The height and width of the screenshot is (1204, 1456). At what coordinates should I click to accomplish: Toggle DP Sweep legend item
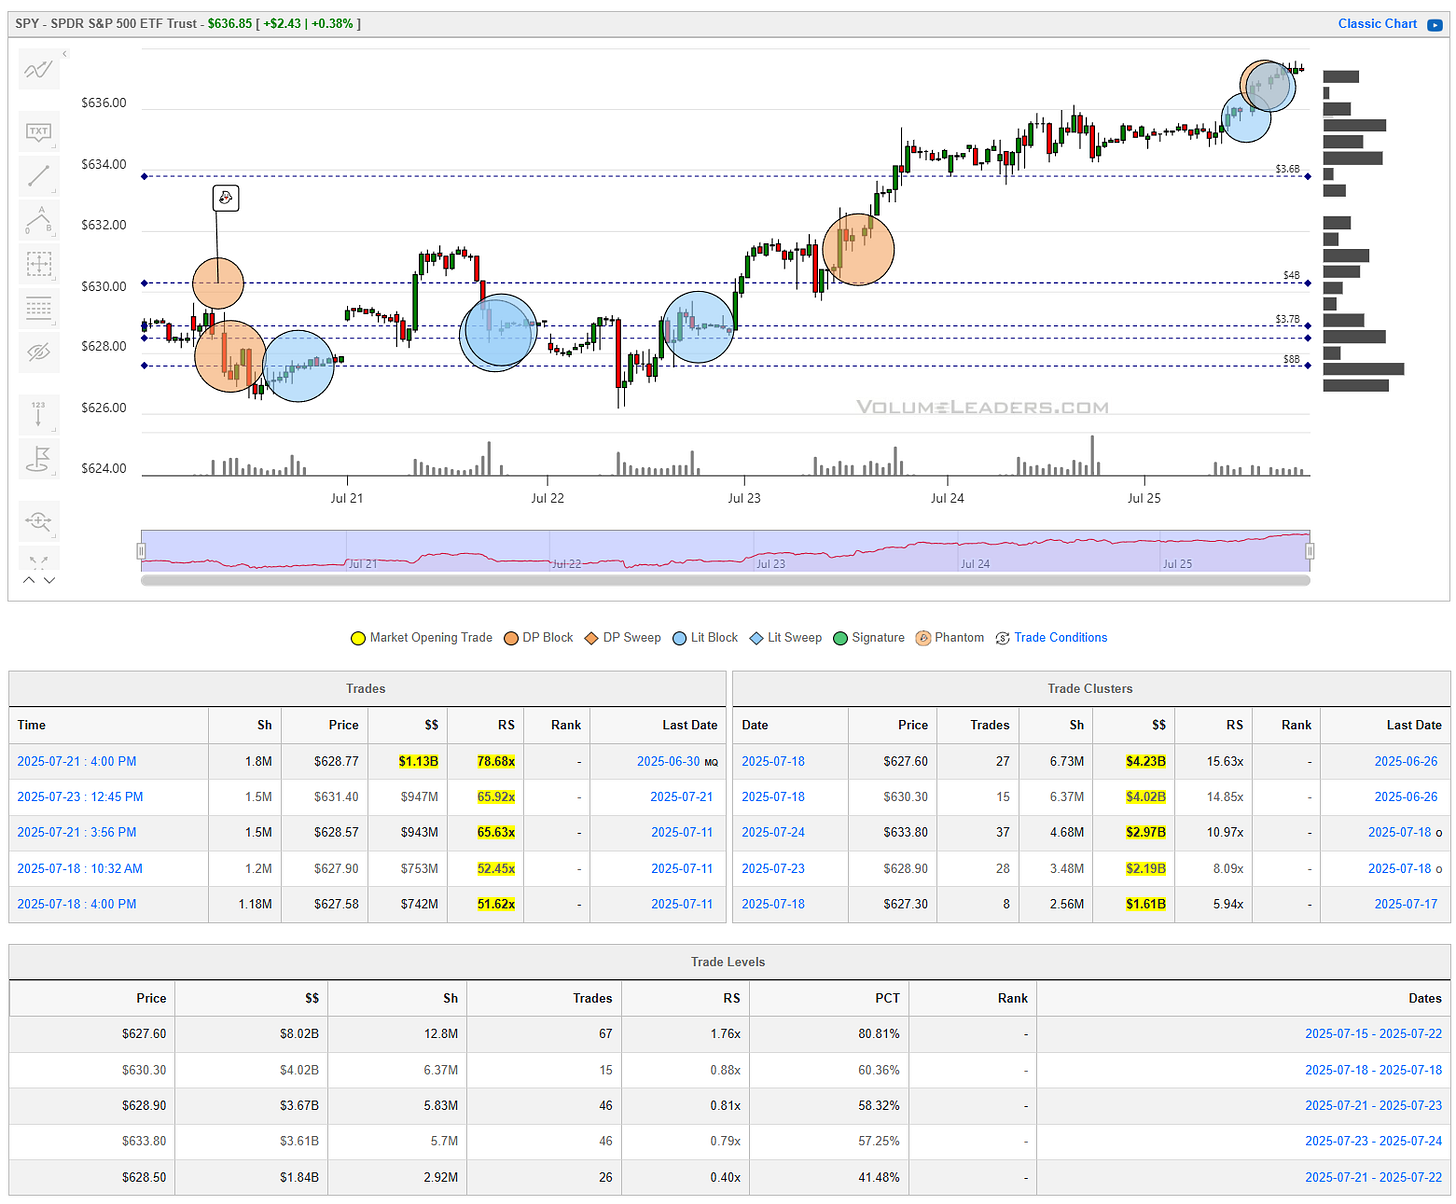point(623,638)
